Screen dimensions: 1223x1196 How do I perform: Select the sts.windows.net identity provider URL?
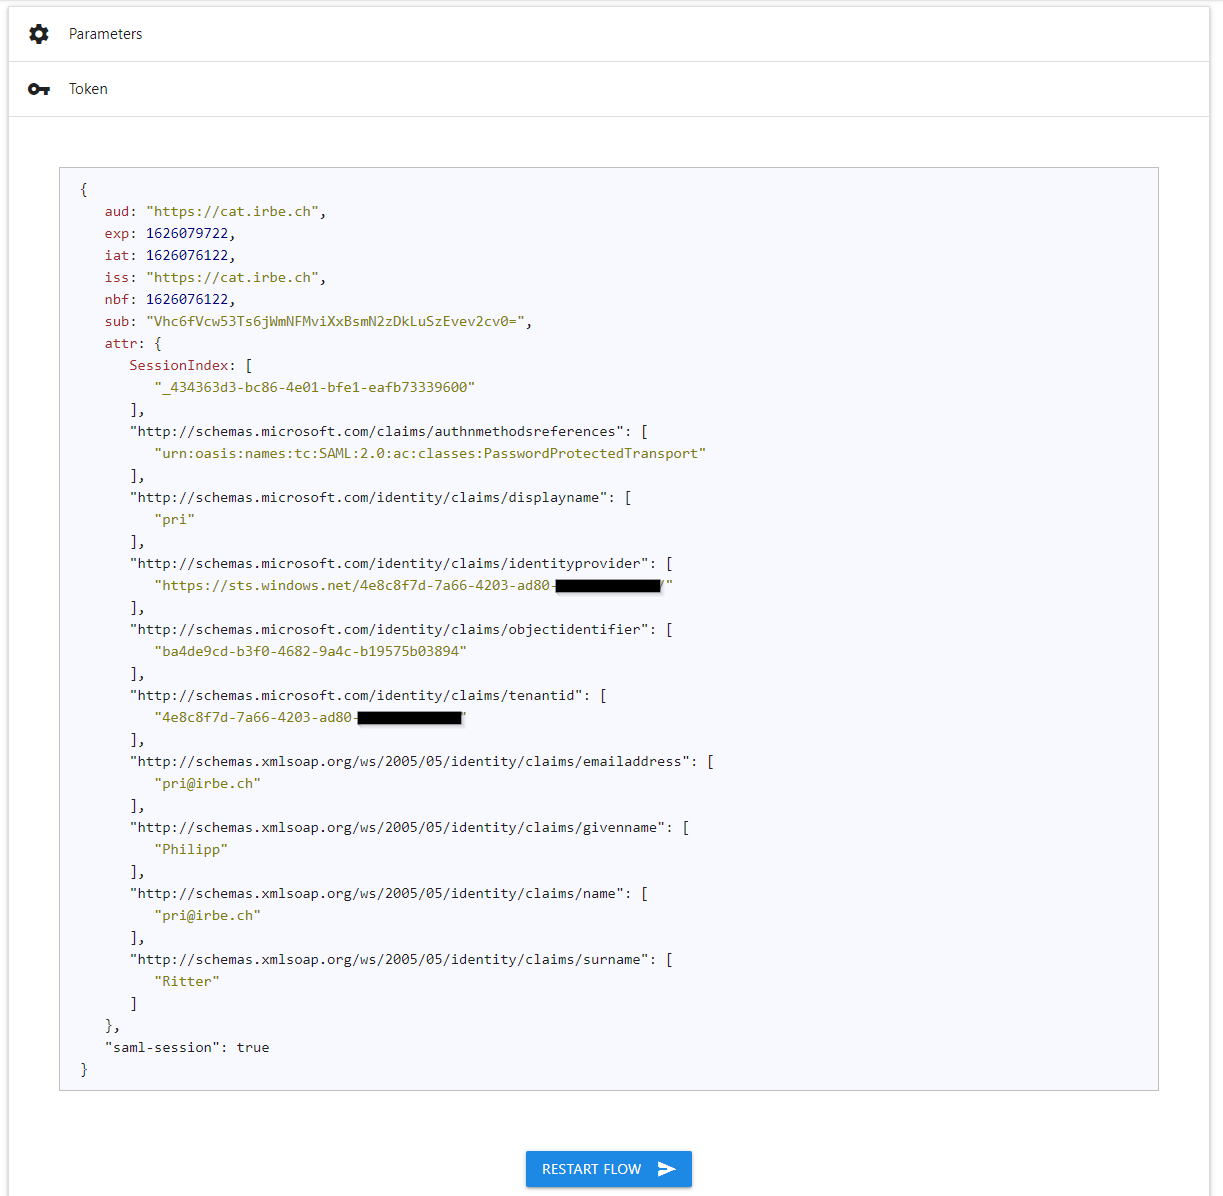[x=414, y=585]
